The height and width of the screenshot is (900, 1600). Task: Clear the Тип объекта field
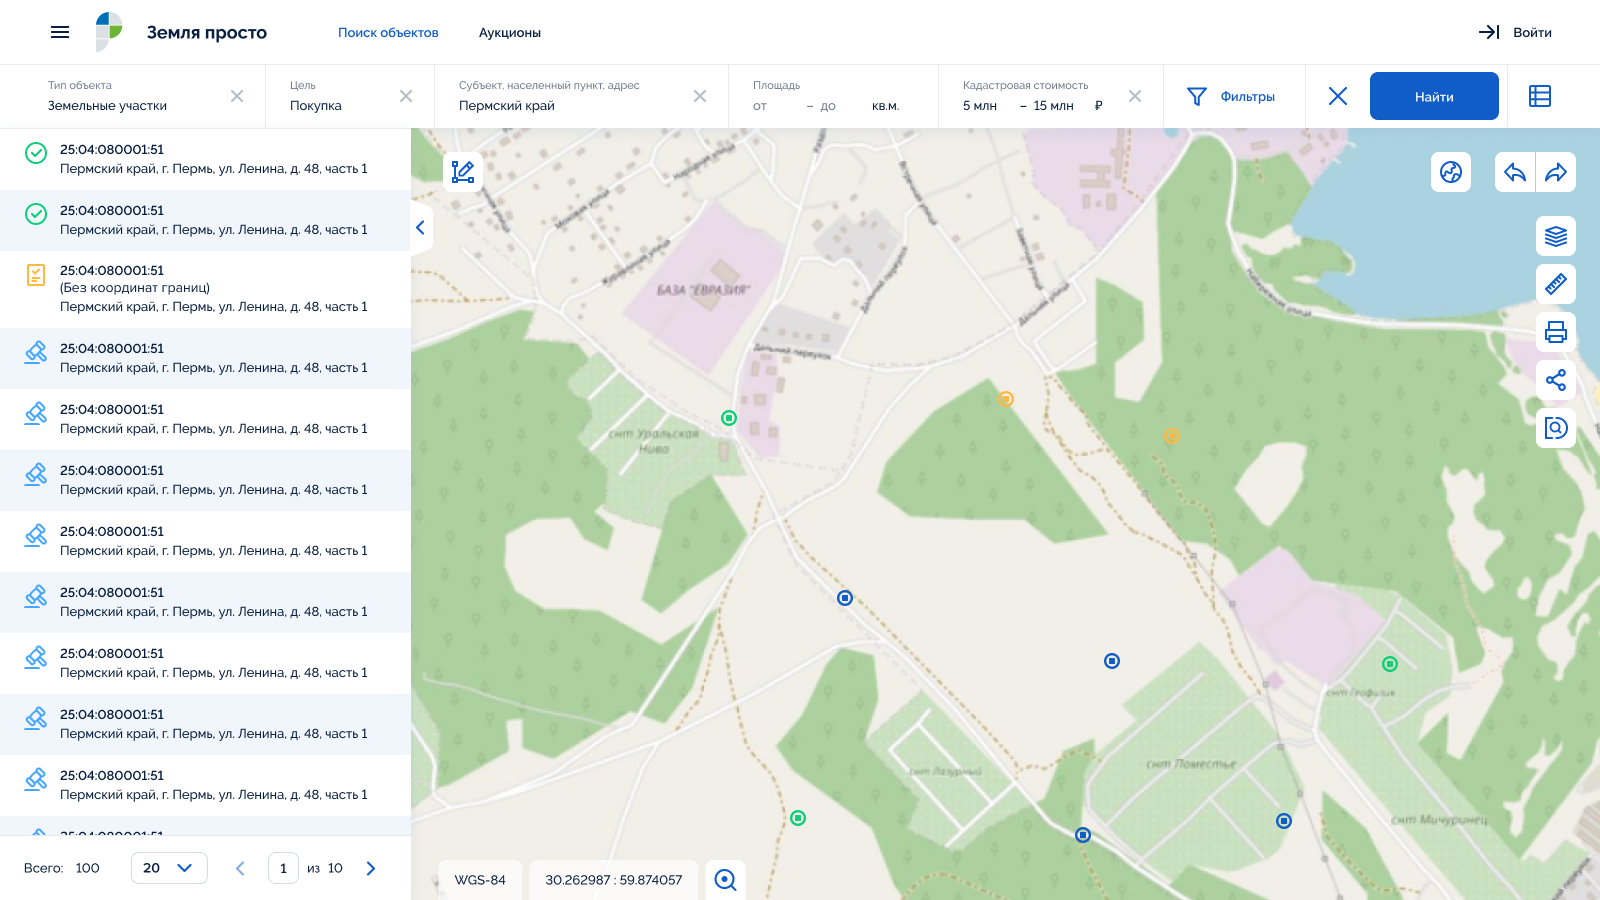pyautogui.click(x=237, y=96)
